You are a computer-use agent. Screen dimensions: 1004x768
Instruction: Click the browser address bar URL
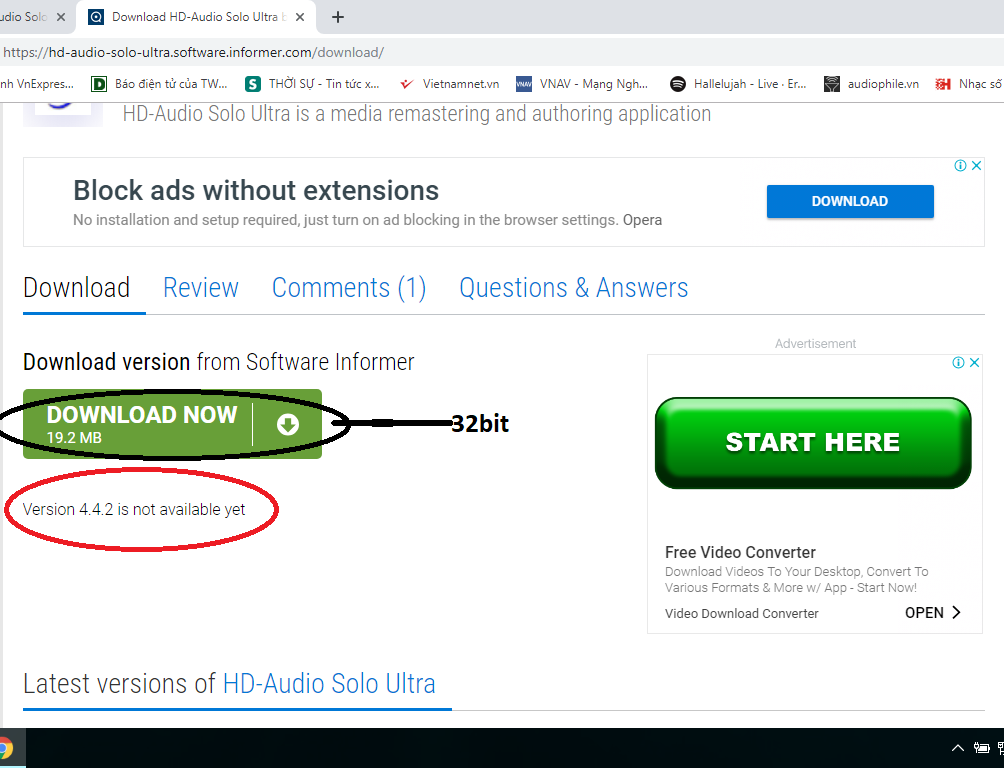[193, 53]
